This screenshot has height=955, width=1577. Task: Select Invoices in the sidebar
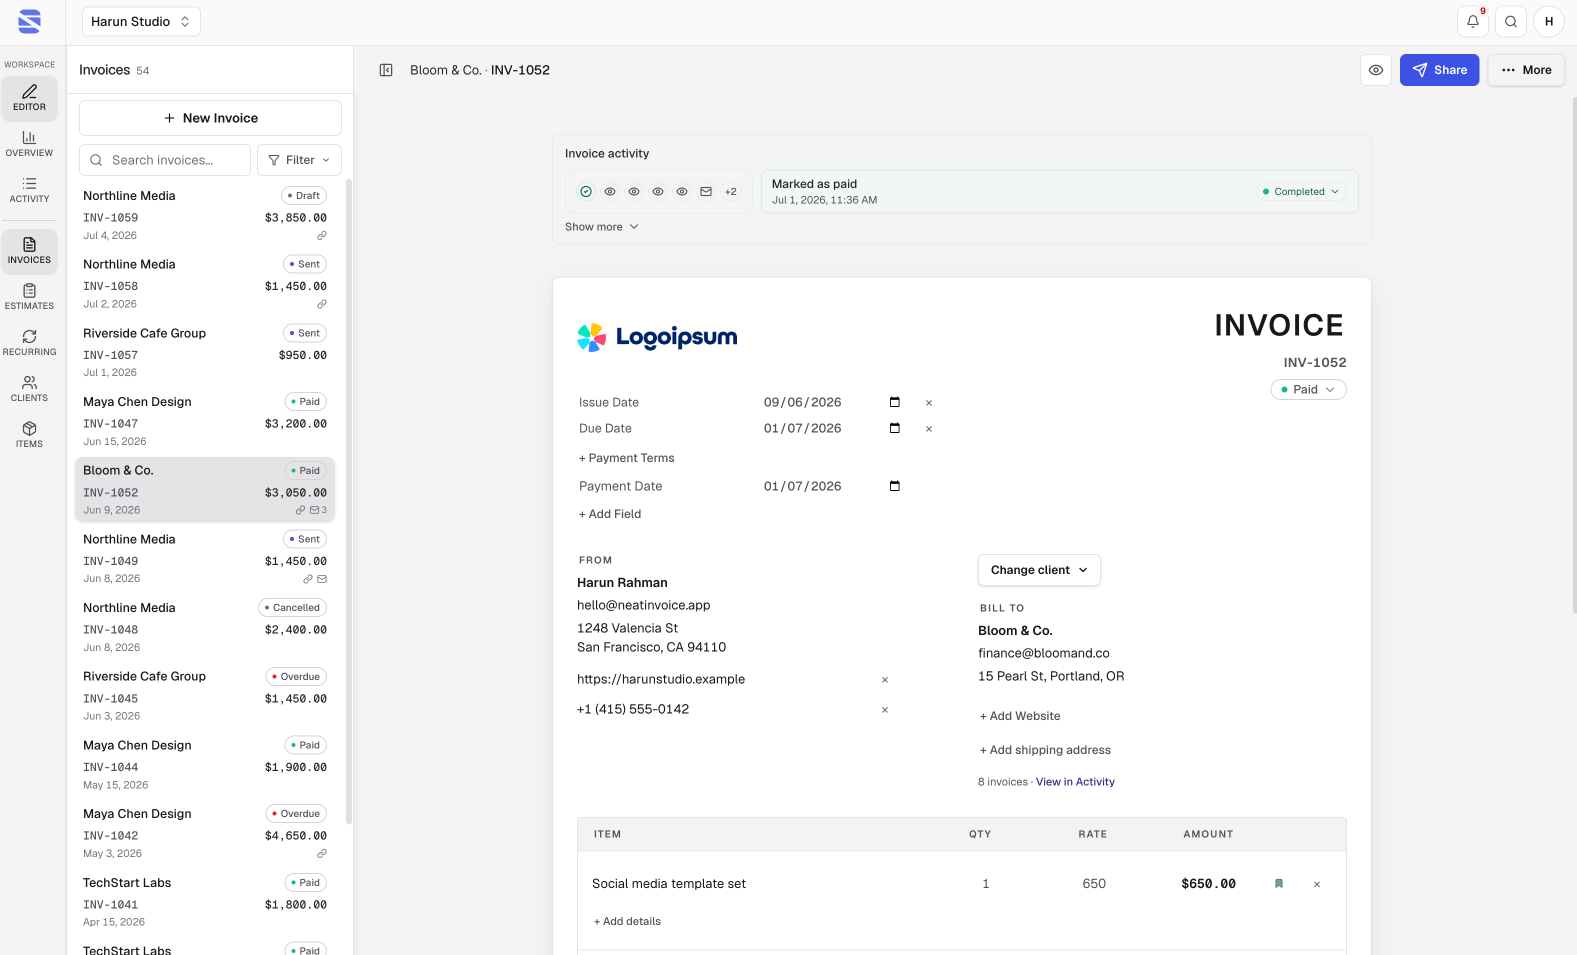click(x=29, y=251)
